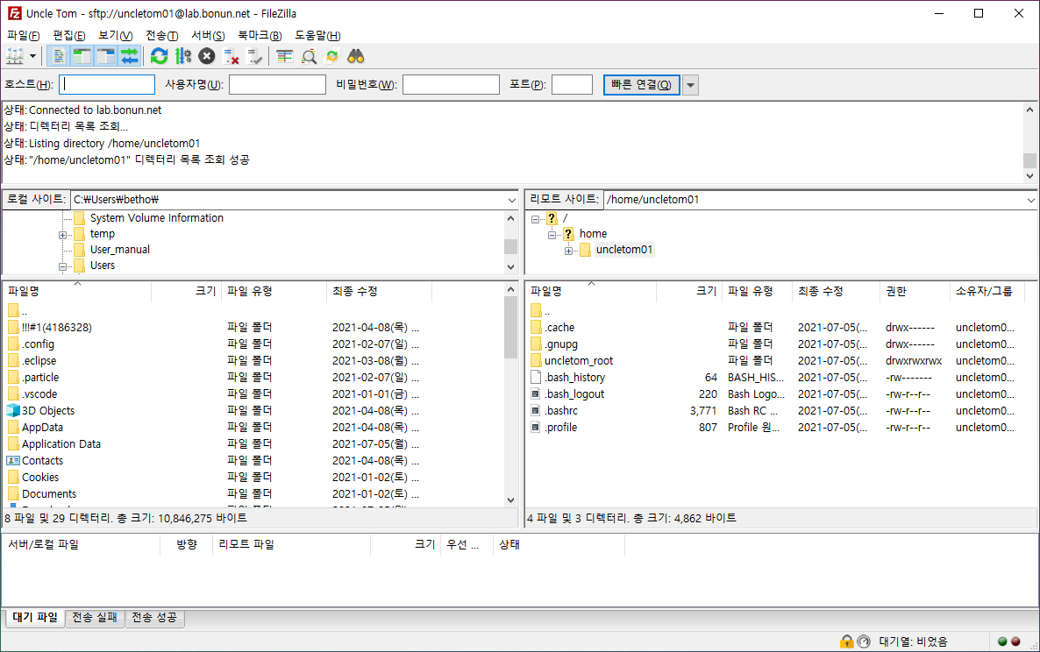Select .vscode folder in local list
This screenshot has height=652, width=1040.
pyautogui.click(x=39, y=394)
